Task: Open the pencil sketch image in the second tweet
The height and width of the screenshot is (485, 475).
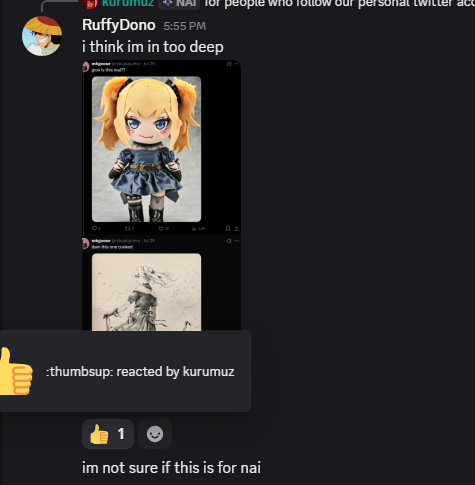Action: click(x=146, y=292)
